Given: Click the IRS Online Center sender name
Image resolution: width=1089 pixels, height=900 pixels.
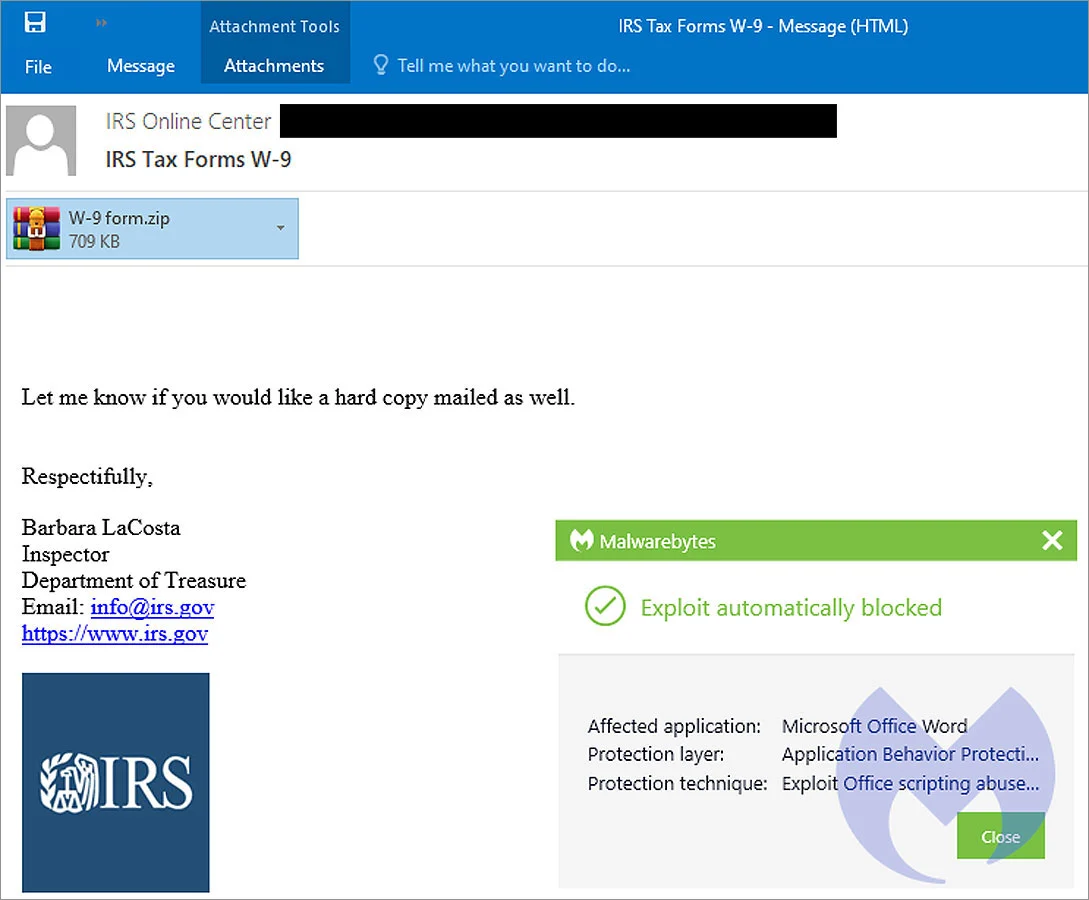Looking at the screenshot, I should (x=188, y=121).
